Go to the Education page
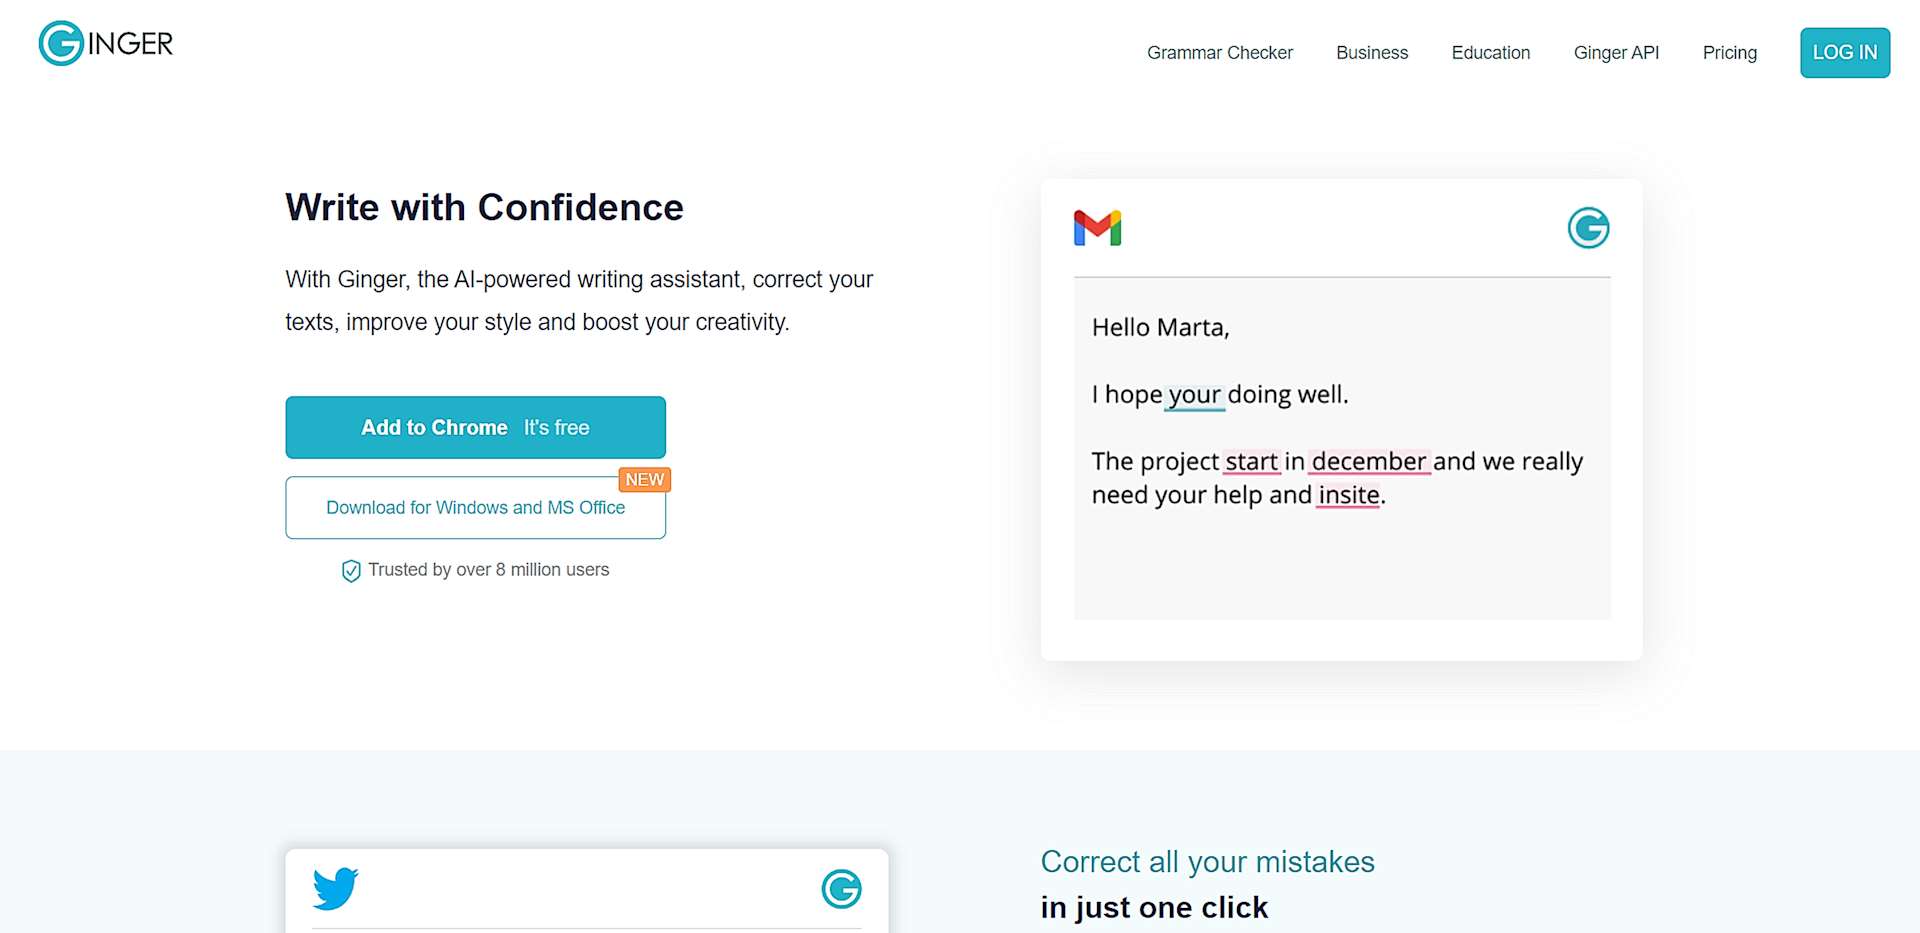This screenshot has width=1920, height=933. click(x=1490, y=53)
